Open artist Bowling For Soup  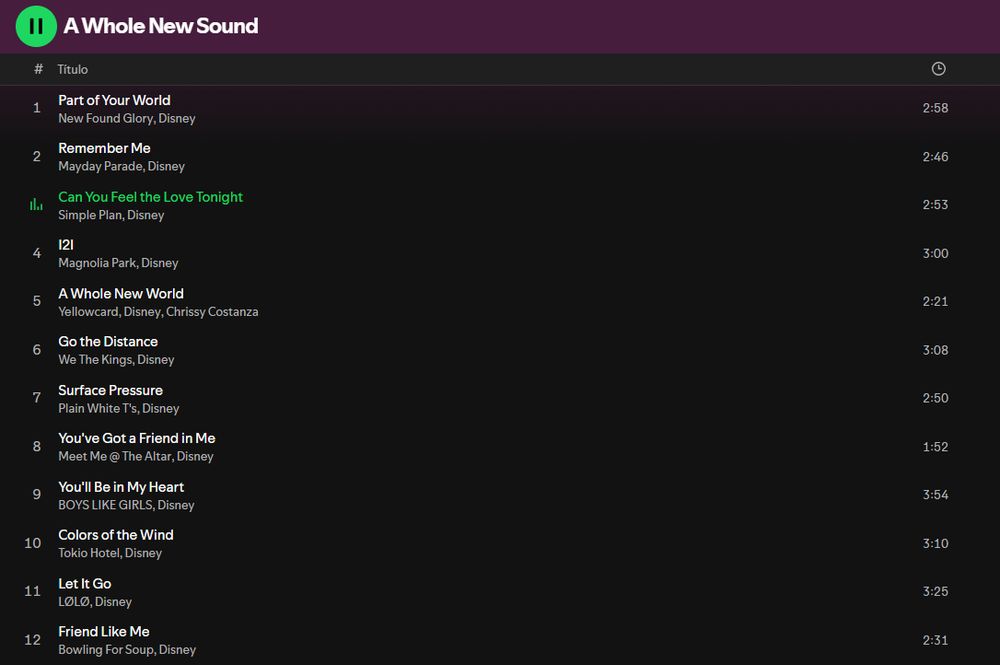[106, 650]
